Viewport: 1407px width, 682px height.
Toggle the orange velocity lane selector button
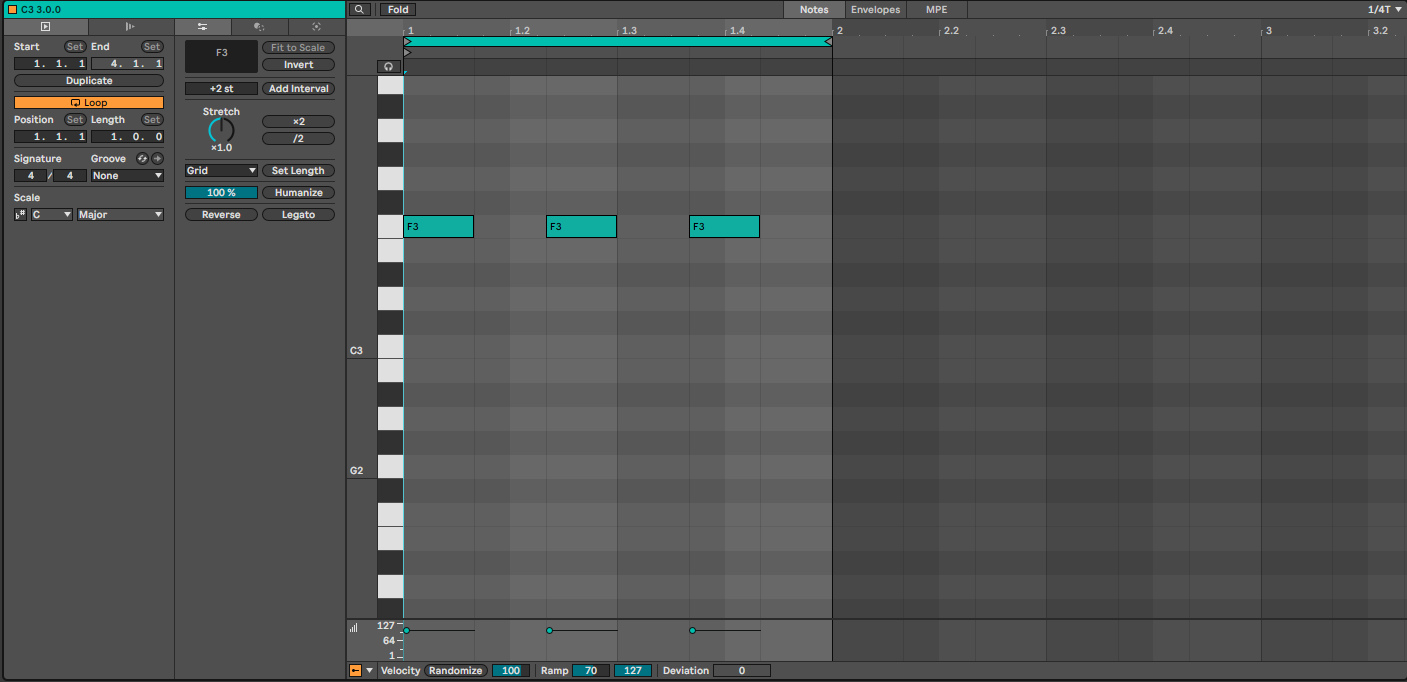tap(355, 671)
